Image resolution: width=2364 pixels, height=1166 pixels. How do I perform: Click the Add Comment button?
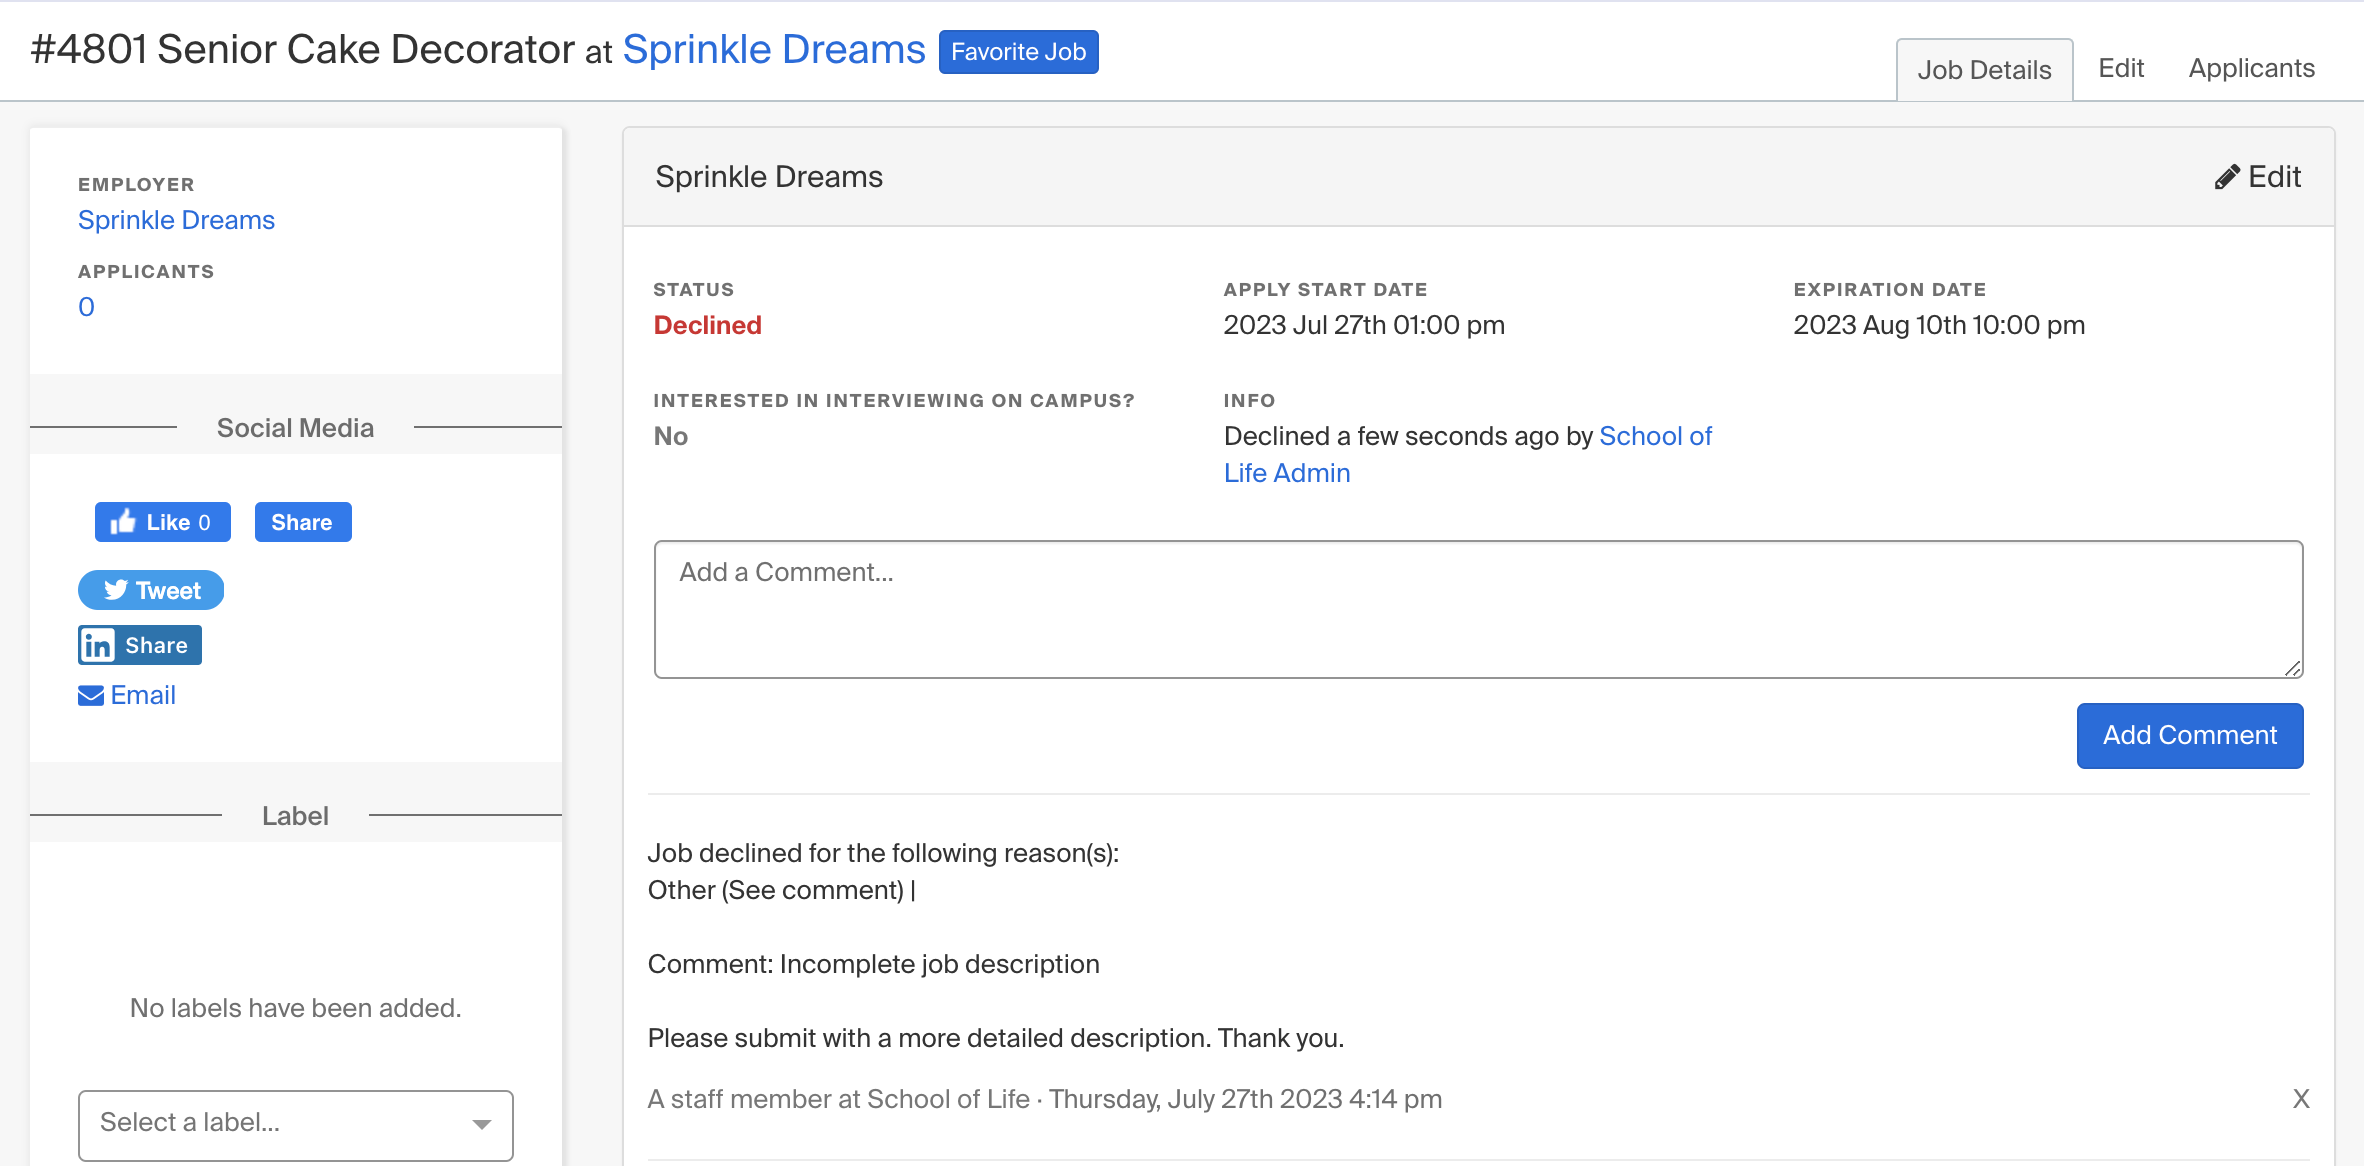click(x=2190, y=736)
